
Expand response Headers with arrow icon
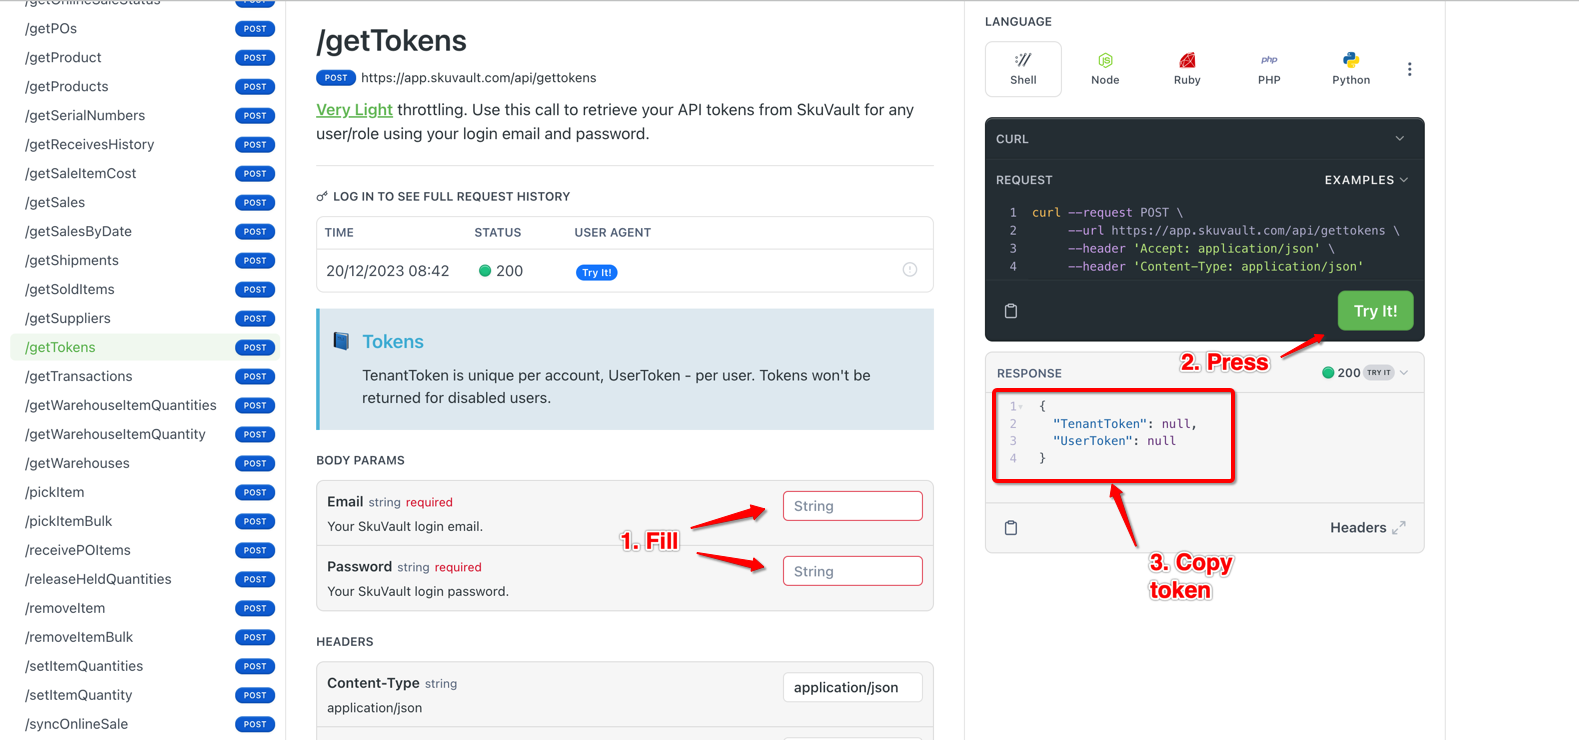[1398, 528]
